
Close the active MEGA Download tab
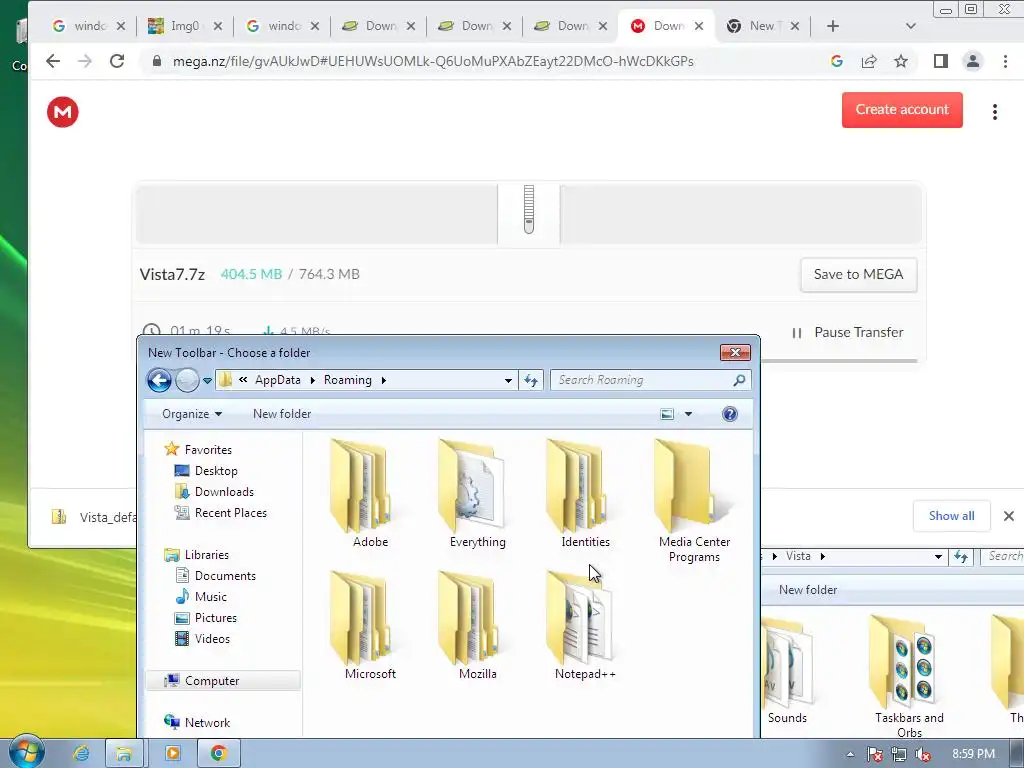click(x=699, y=26)
